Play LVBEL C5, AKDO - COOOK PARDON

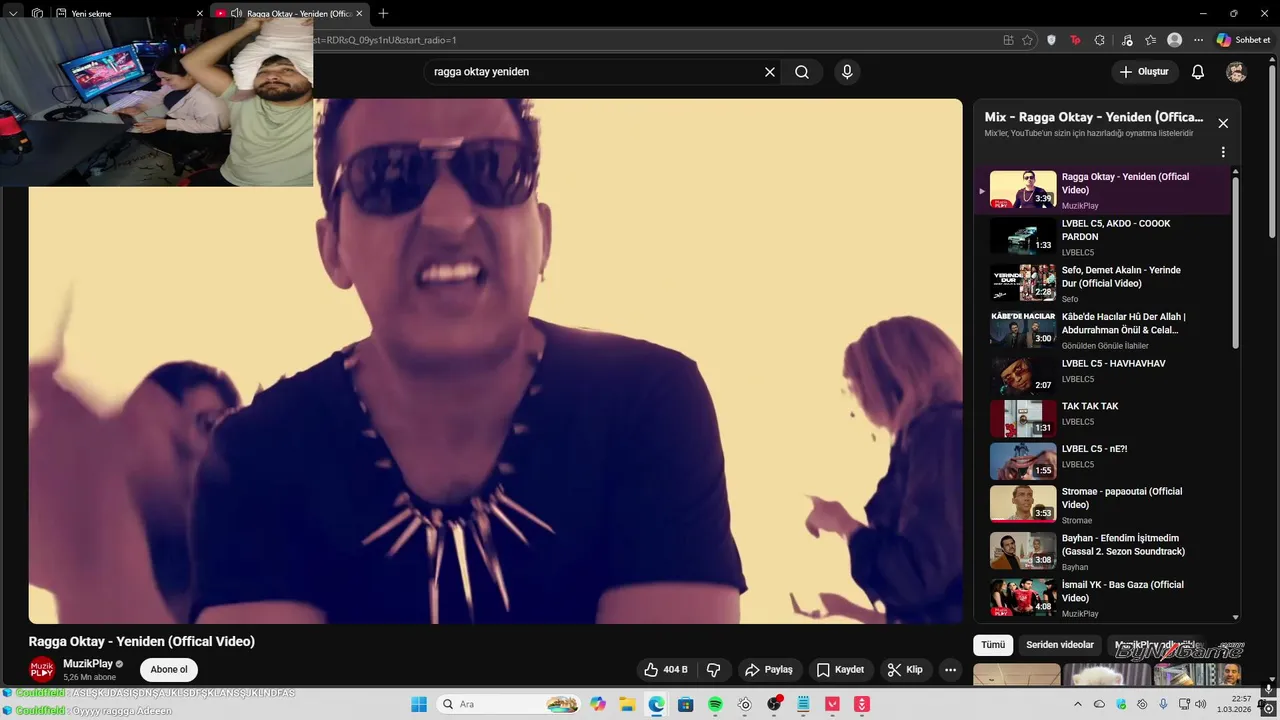(1102, 237)
